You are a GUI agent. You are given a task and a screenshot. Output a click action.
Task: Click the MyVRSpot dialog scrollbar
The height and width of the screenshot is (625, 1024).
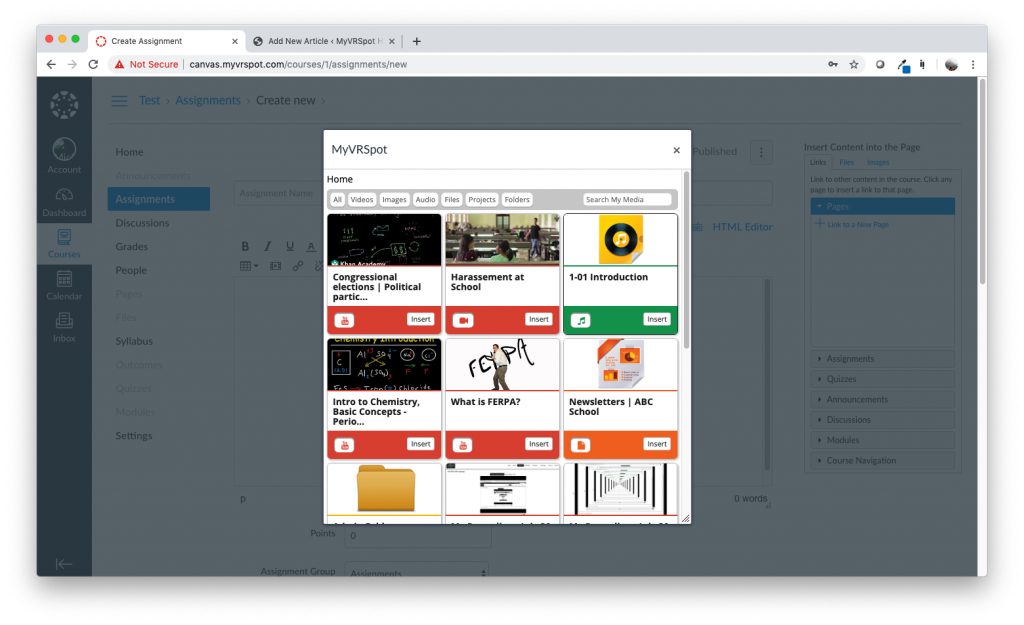(x=686, y=260)
